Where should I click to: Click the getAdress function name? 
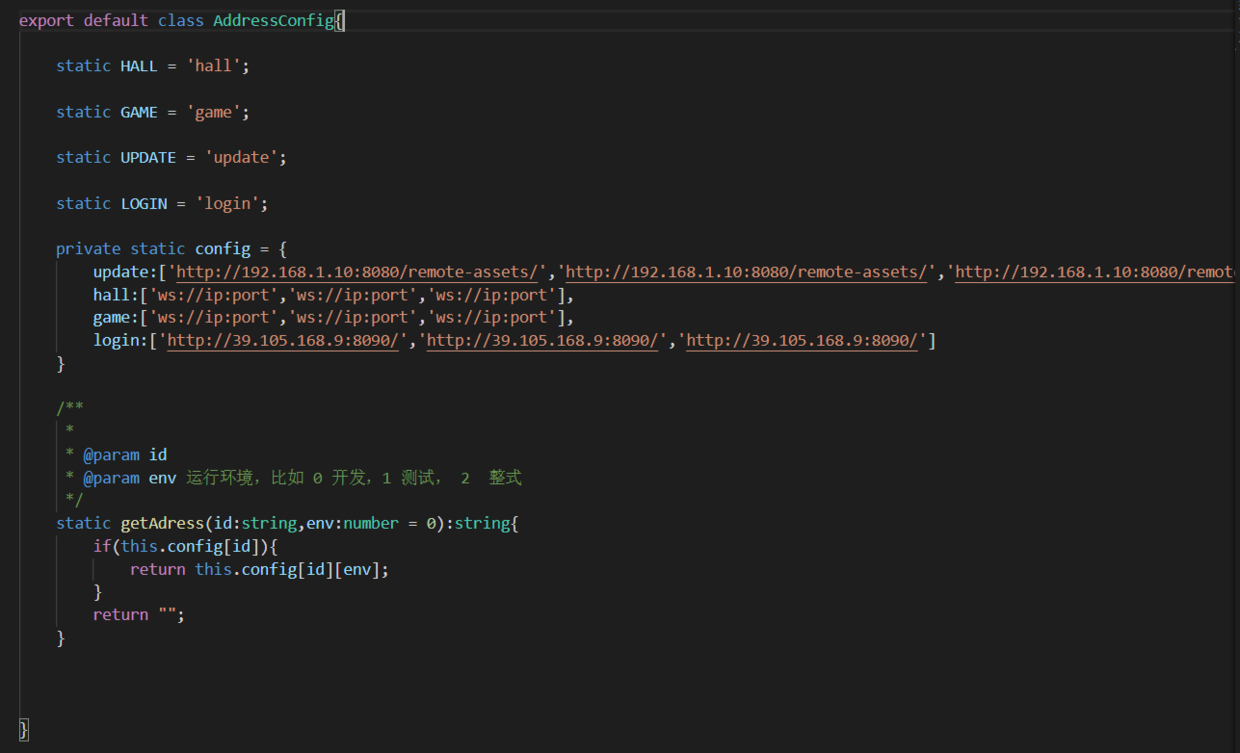(162, 523)
